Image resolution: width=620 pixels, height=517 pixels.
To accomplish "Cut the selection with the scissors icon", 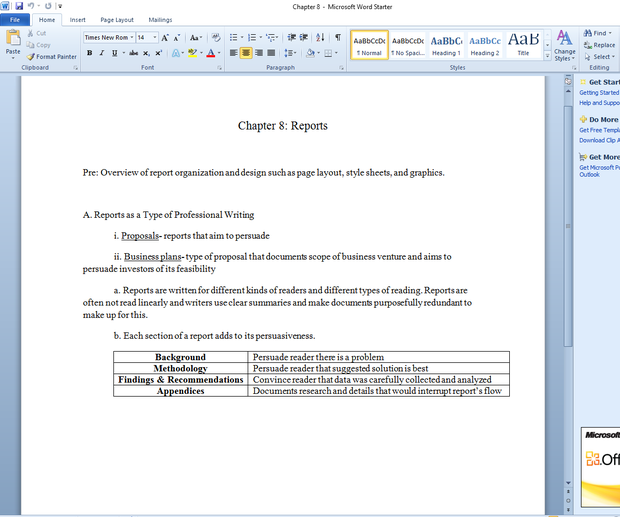I will [30, 34].
